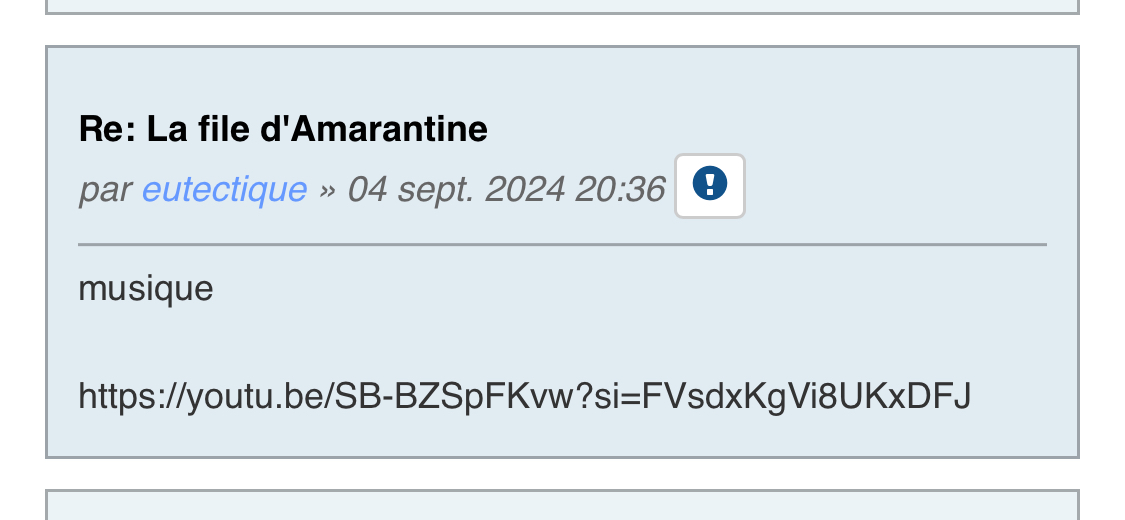
Task: Click the report post exclamation icon
Action: (x=710, y=185)
